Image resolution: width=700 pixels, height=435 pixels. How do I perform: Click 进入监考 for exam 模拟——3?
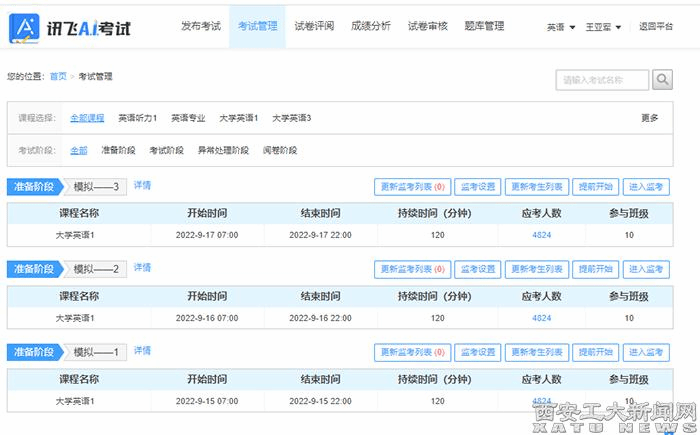point(647,186)
